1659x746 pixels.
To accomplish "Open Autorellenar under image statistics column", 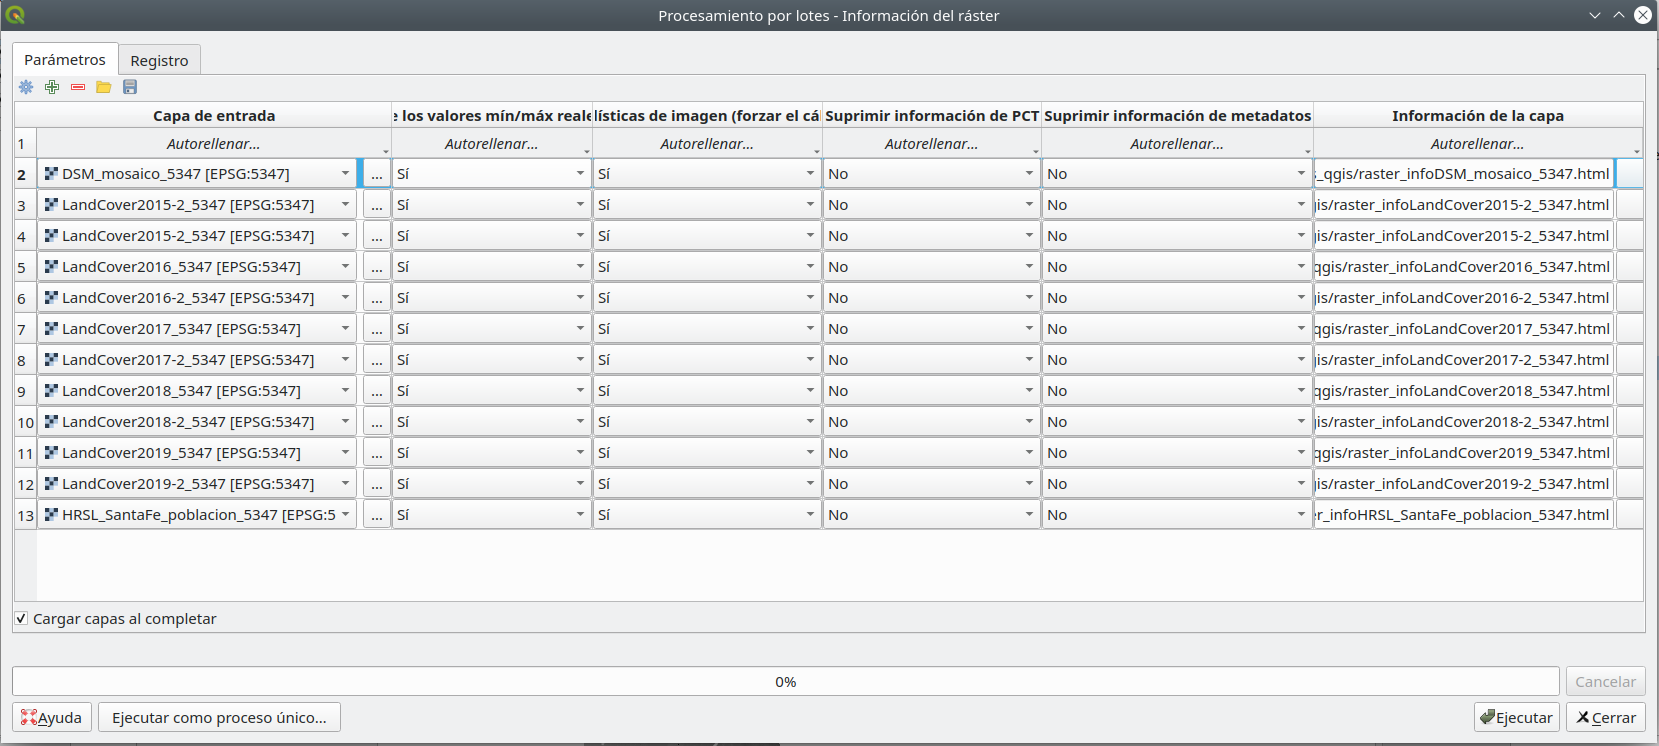I will tap(707, 144).
